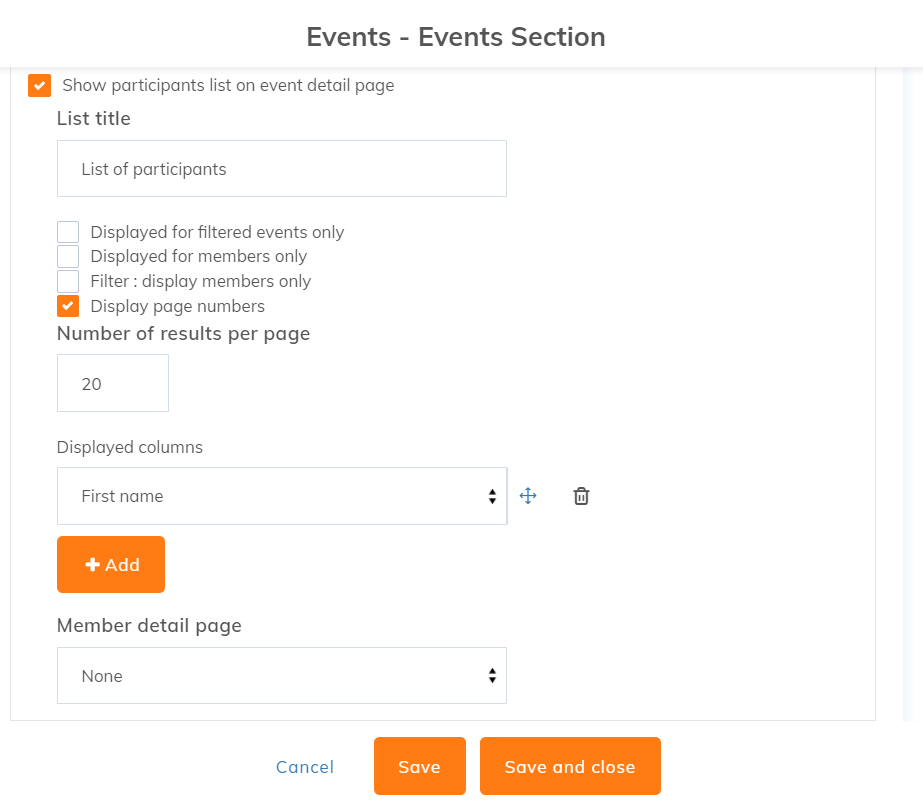The image size is (923, 802).
Task: Uncheck Show participants list on event detail page
Action: tap(40, 85)
